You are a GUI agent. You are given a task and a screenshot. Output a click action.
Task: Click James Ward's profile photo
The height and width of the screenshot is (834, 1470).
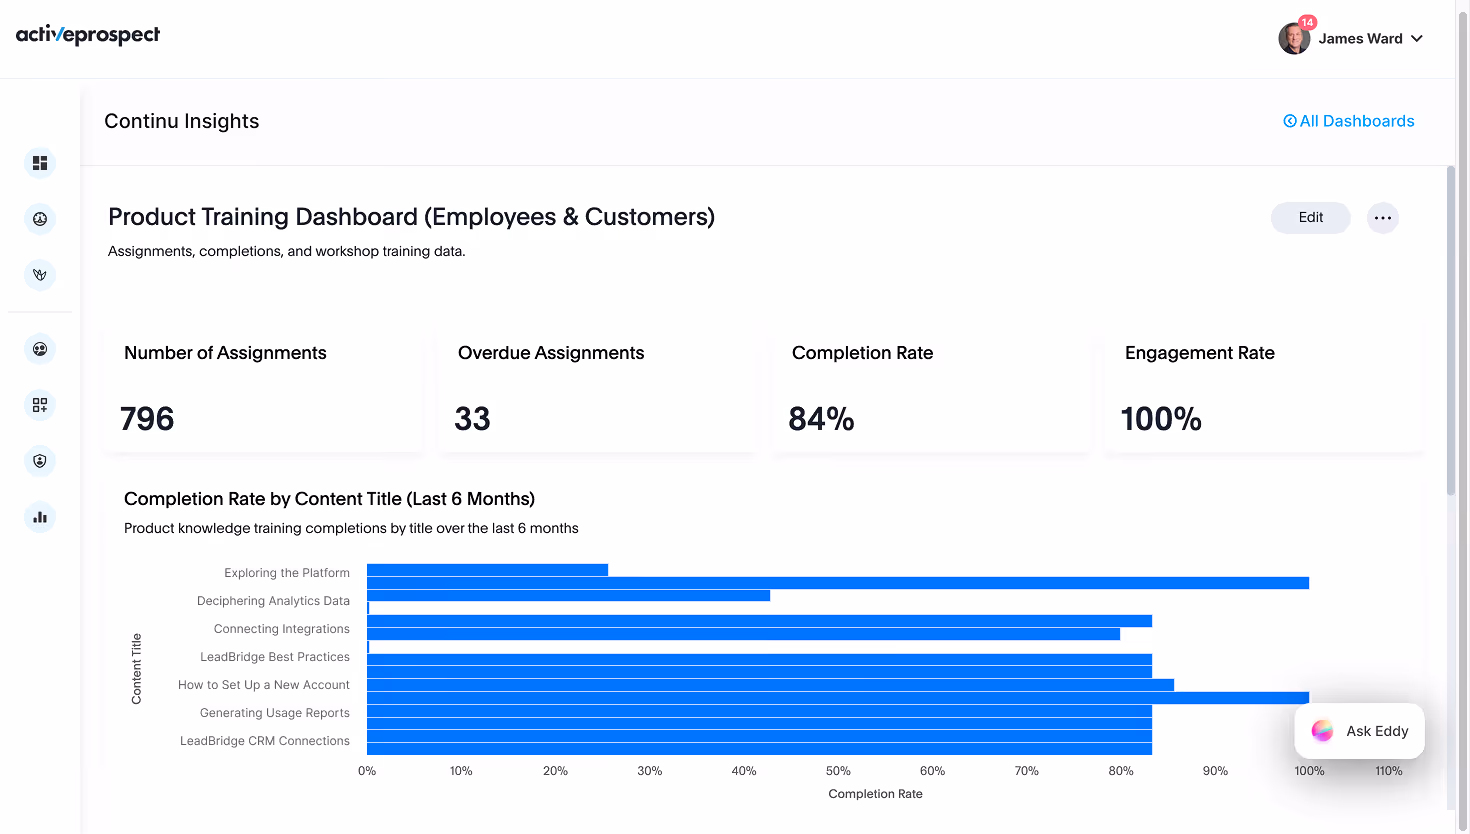click(1294, 38)
